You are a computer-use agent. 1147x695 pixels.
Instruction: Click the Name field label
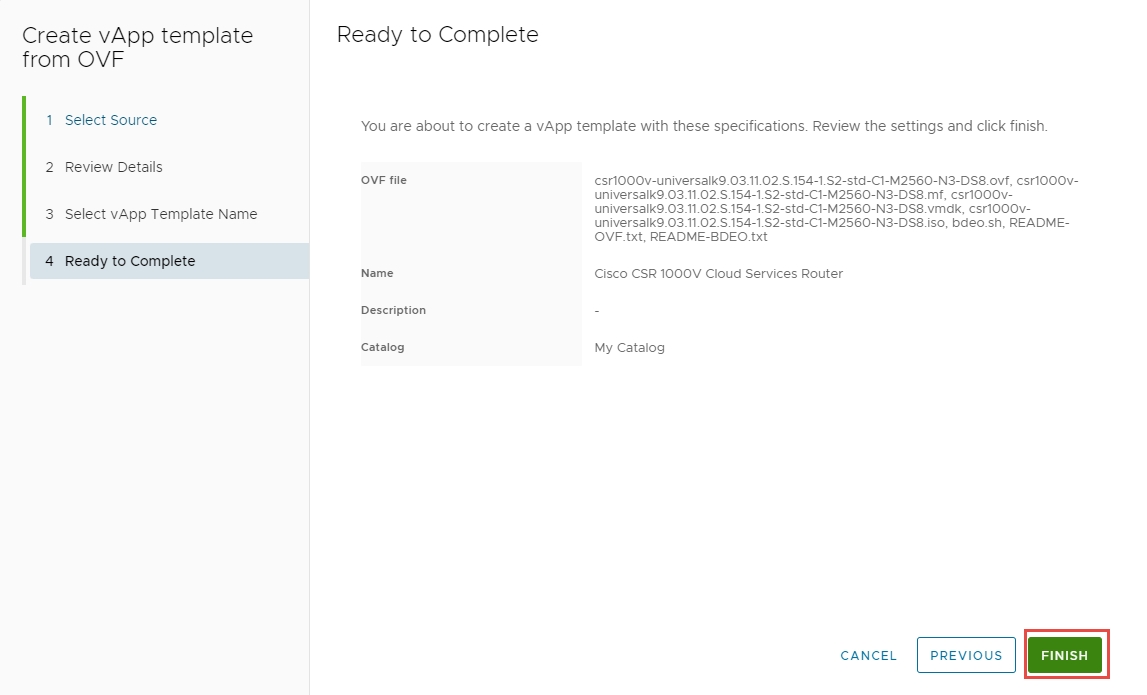pyautogui.click(x=377, y=273)
